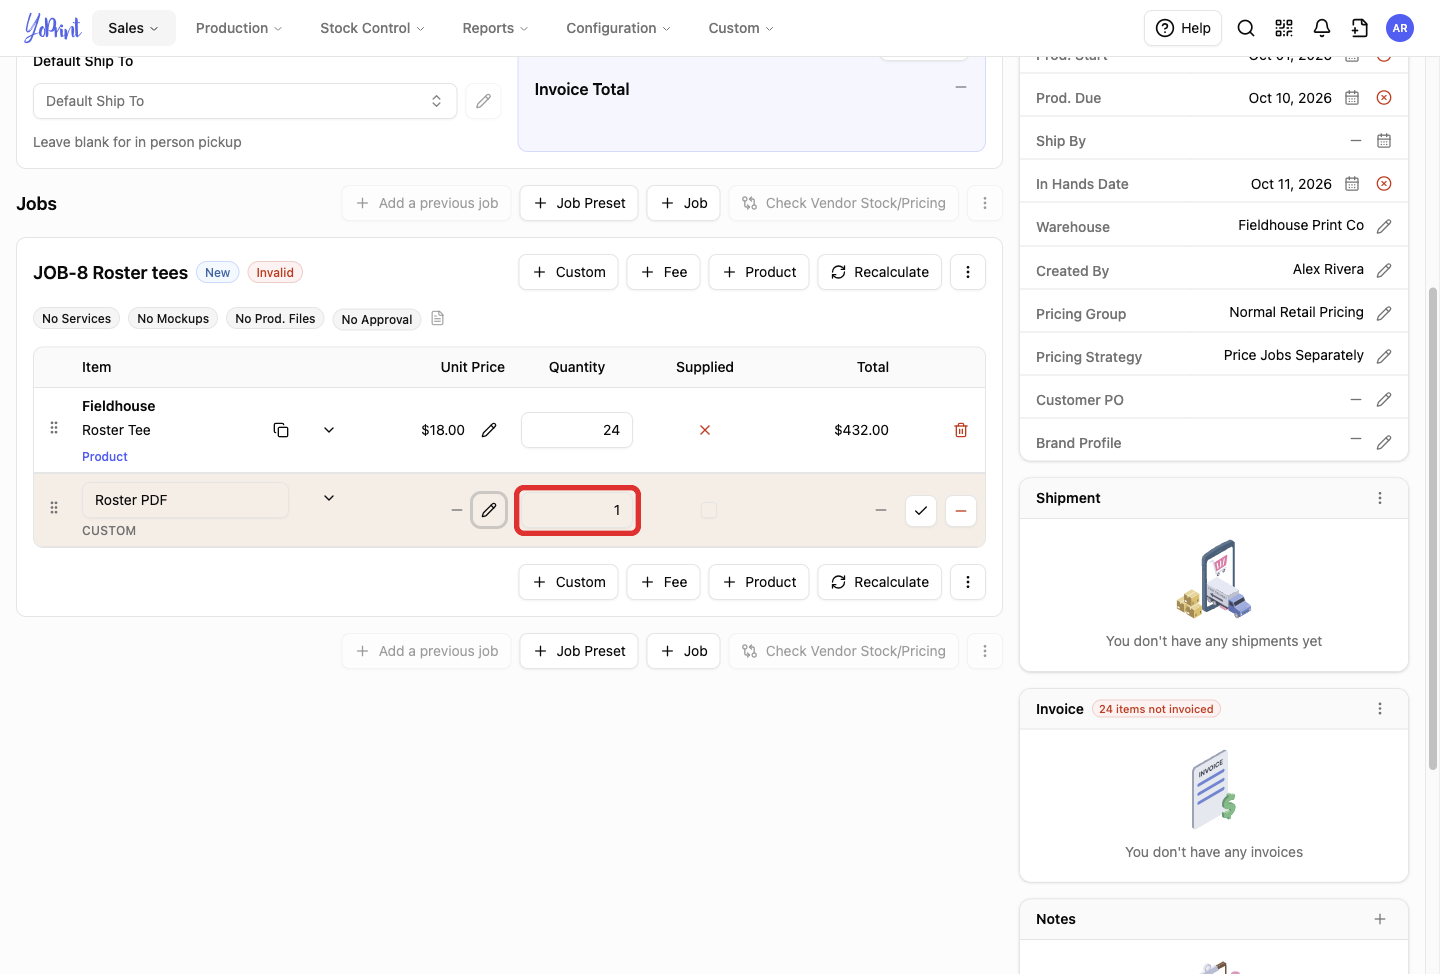Edit the Default Ship To address pencil
Screen dimensions: 1440x974
point(483,101)
